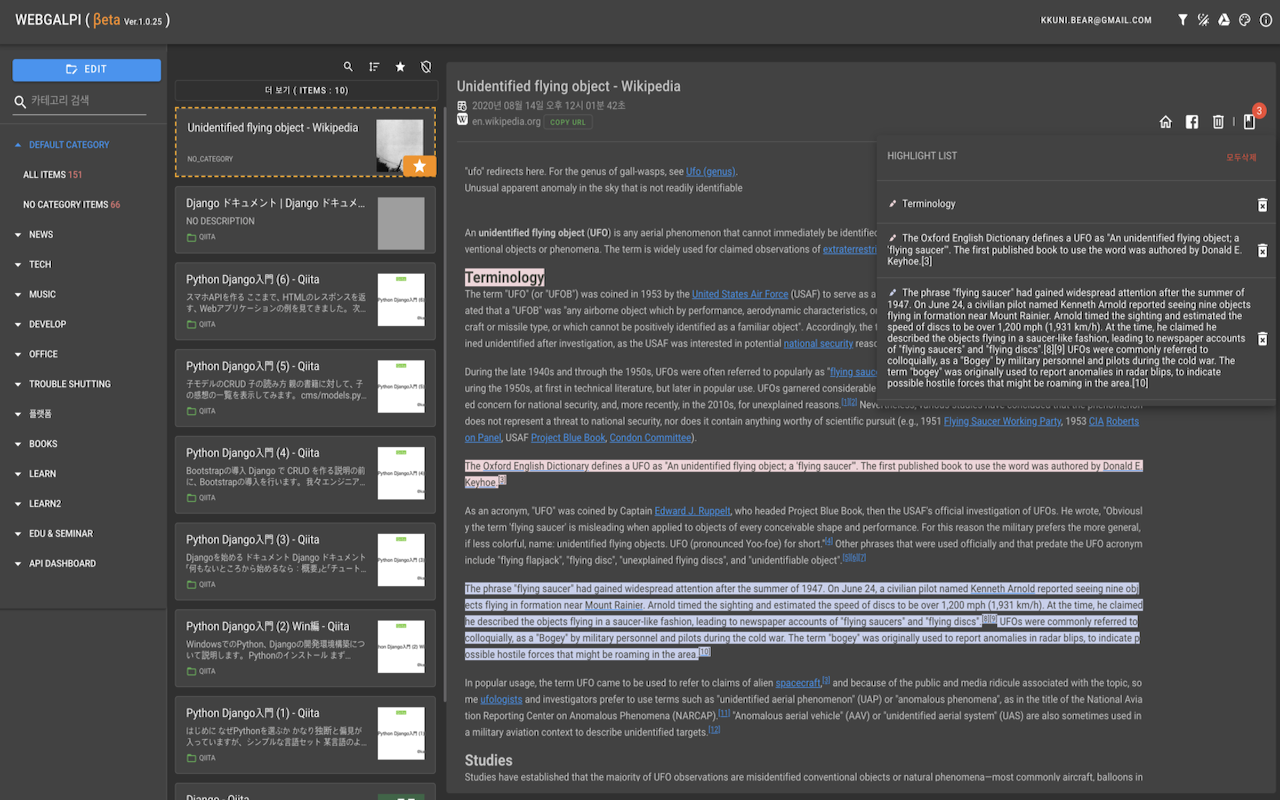The height and width of the screenshot is (800, 1280).
Task: Expand the BOOKS category
Action: (43, 444)
